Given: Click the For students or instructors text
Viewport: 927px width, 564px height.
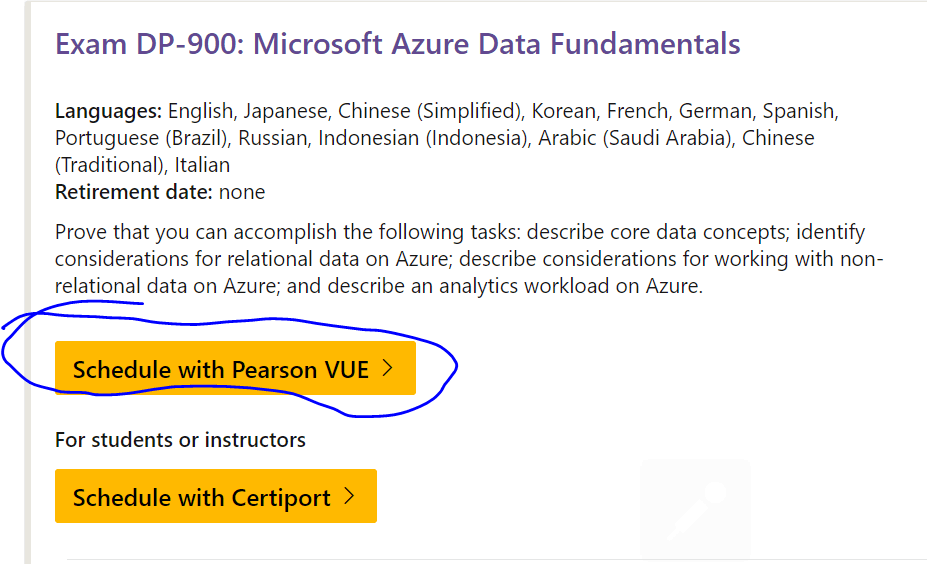Looking at the screenshot, I should pos(180,440).
